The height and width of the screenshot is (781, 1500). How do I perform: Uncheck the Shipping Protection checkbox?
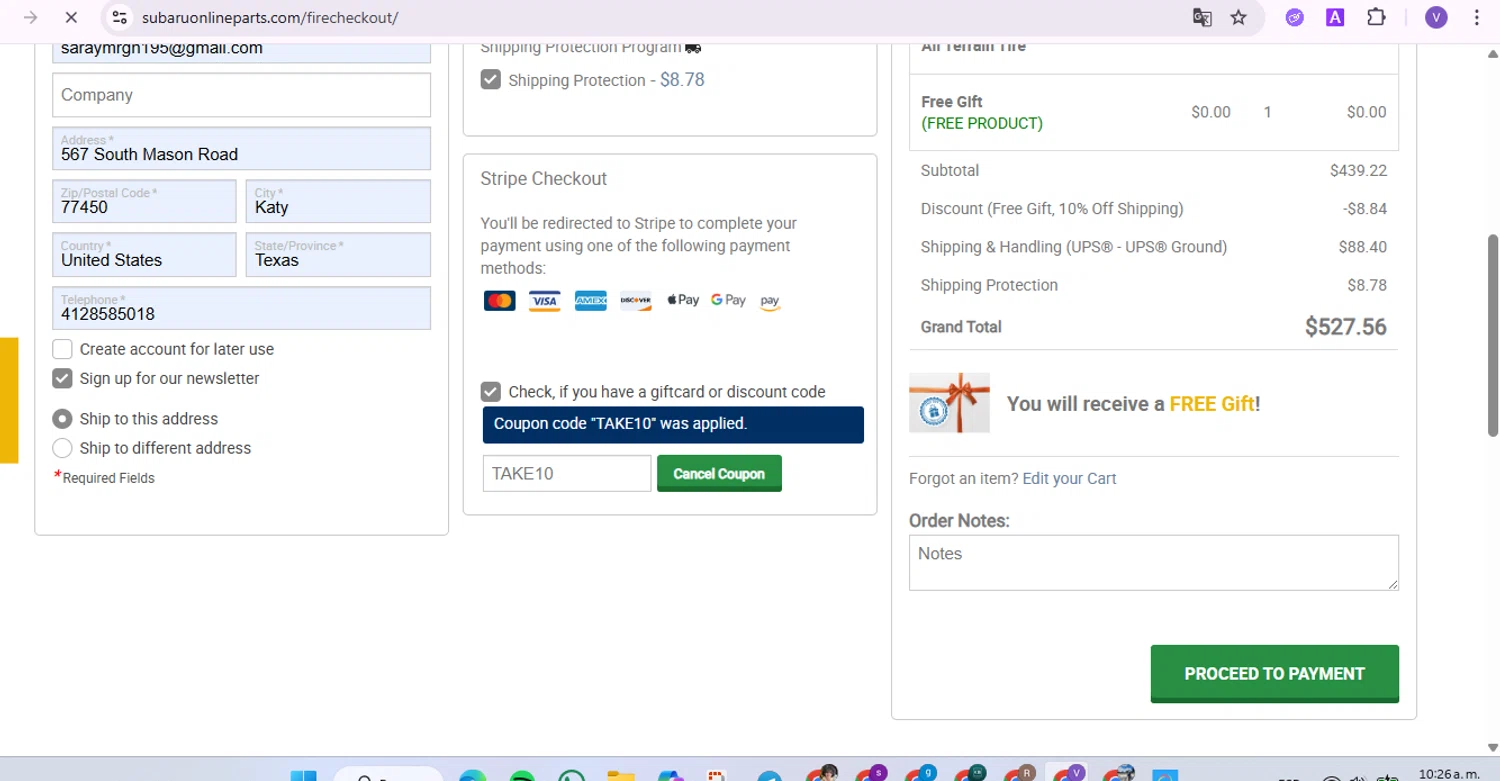[491, 80]
